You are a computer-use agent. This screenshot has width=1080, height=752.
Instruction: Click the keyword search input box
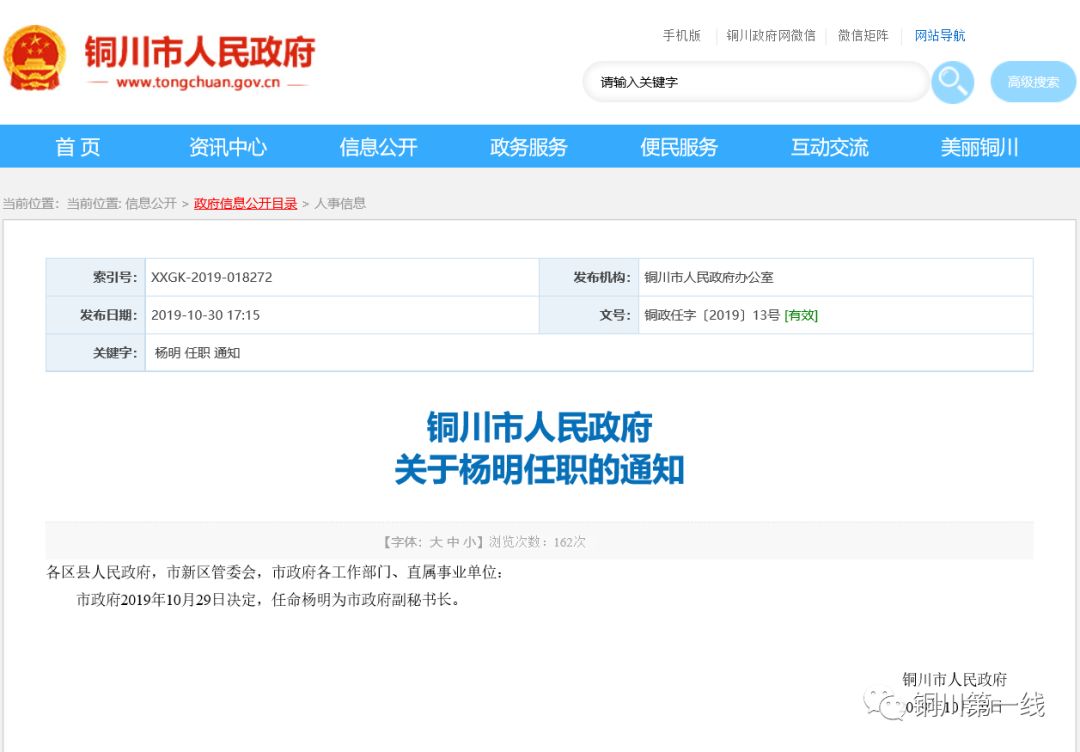click(750, 81)
